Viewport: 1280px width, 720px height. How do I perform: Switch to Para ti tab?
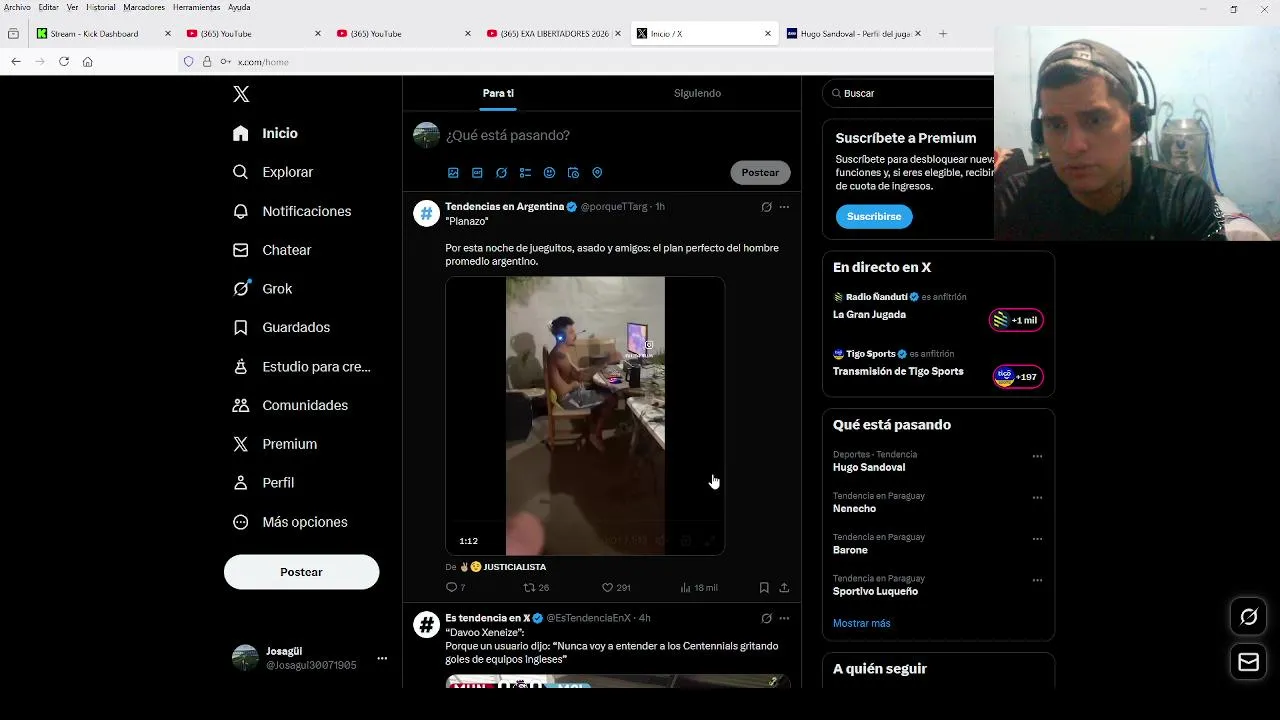coord(498,93)
